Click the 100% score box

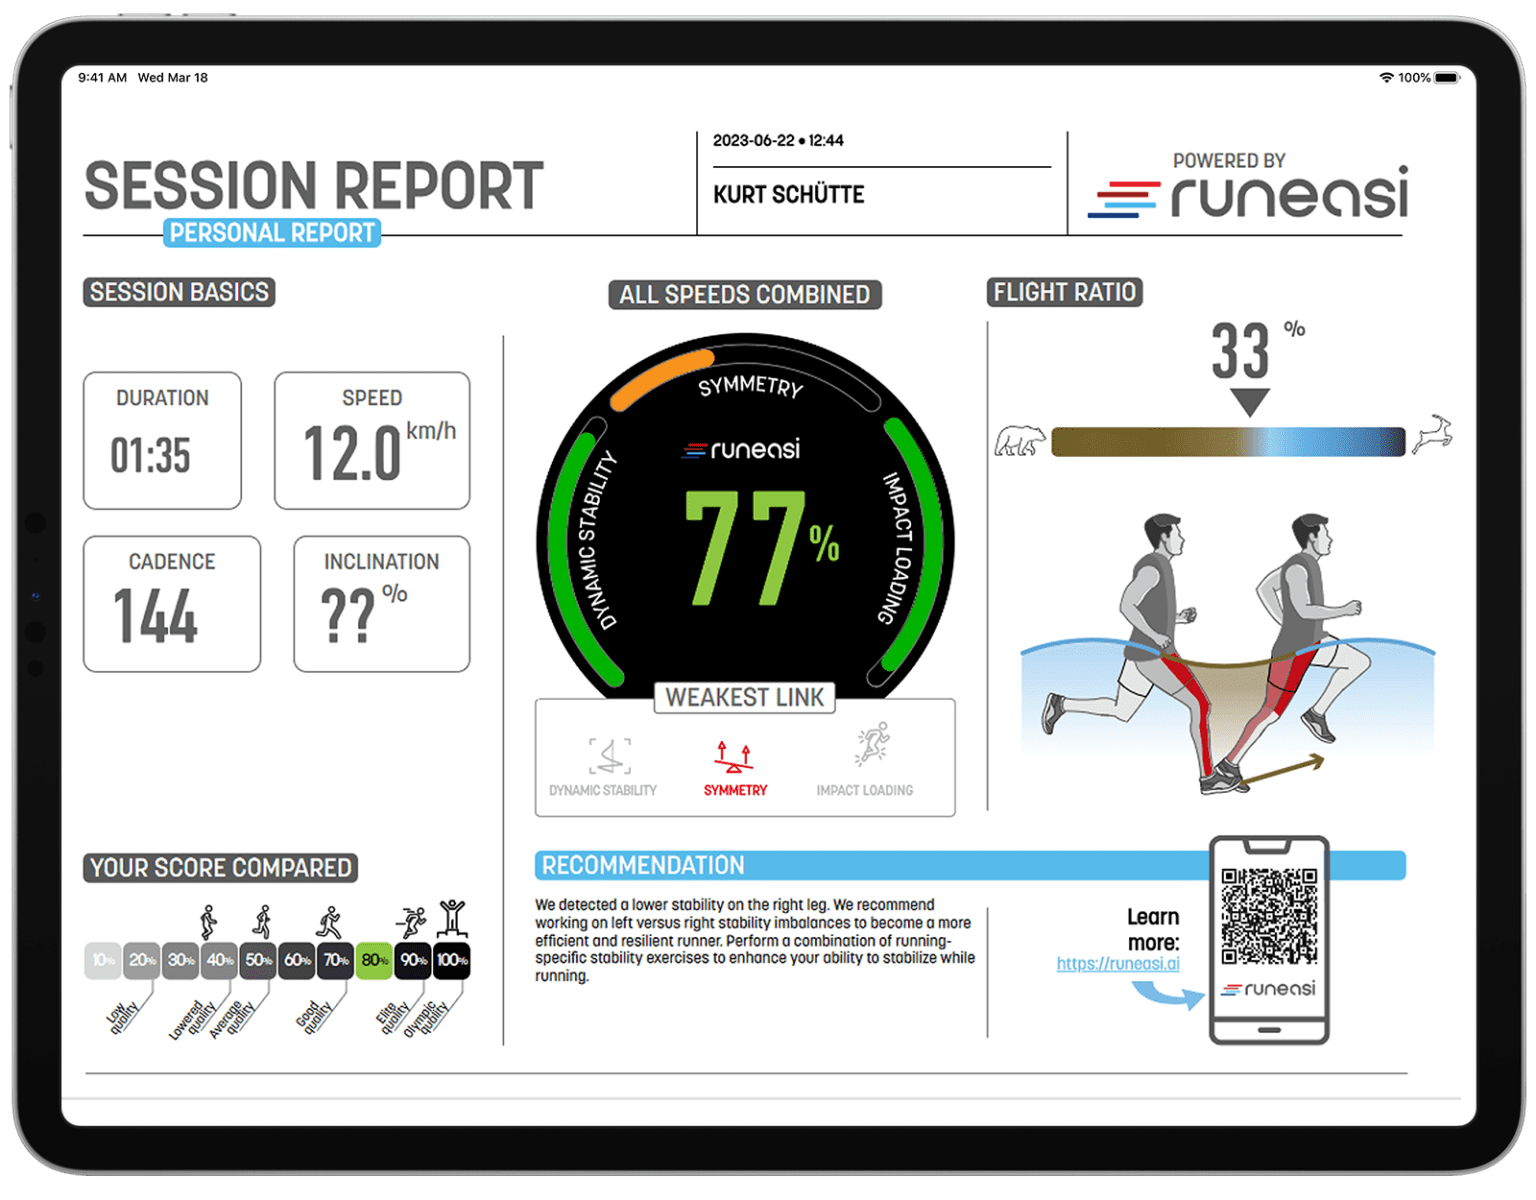[452, 960]
